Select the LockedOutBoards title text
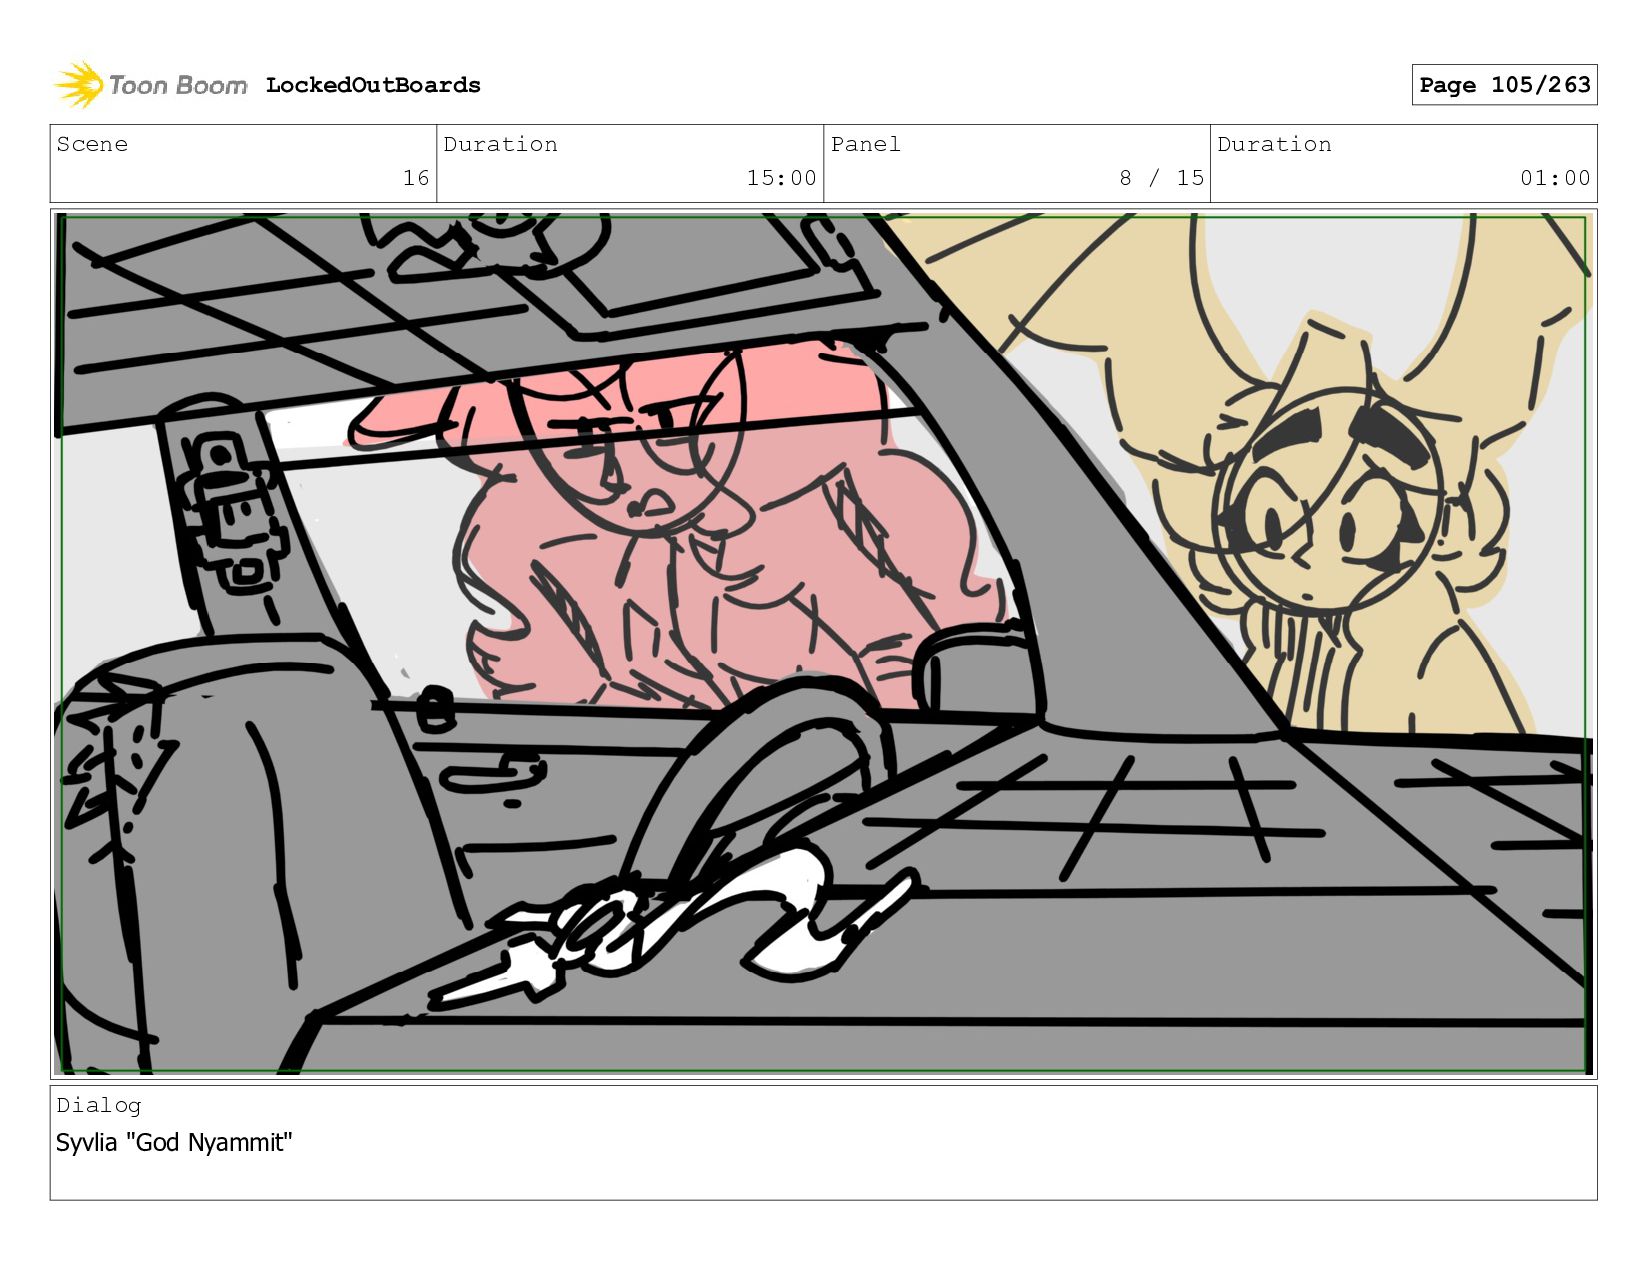Screen dimensions: 1650x1275 [x=373, y=85]
